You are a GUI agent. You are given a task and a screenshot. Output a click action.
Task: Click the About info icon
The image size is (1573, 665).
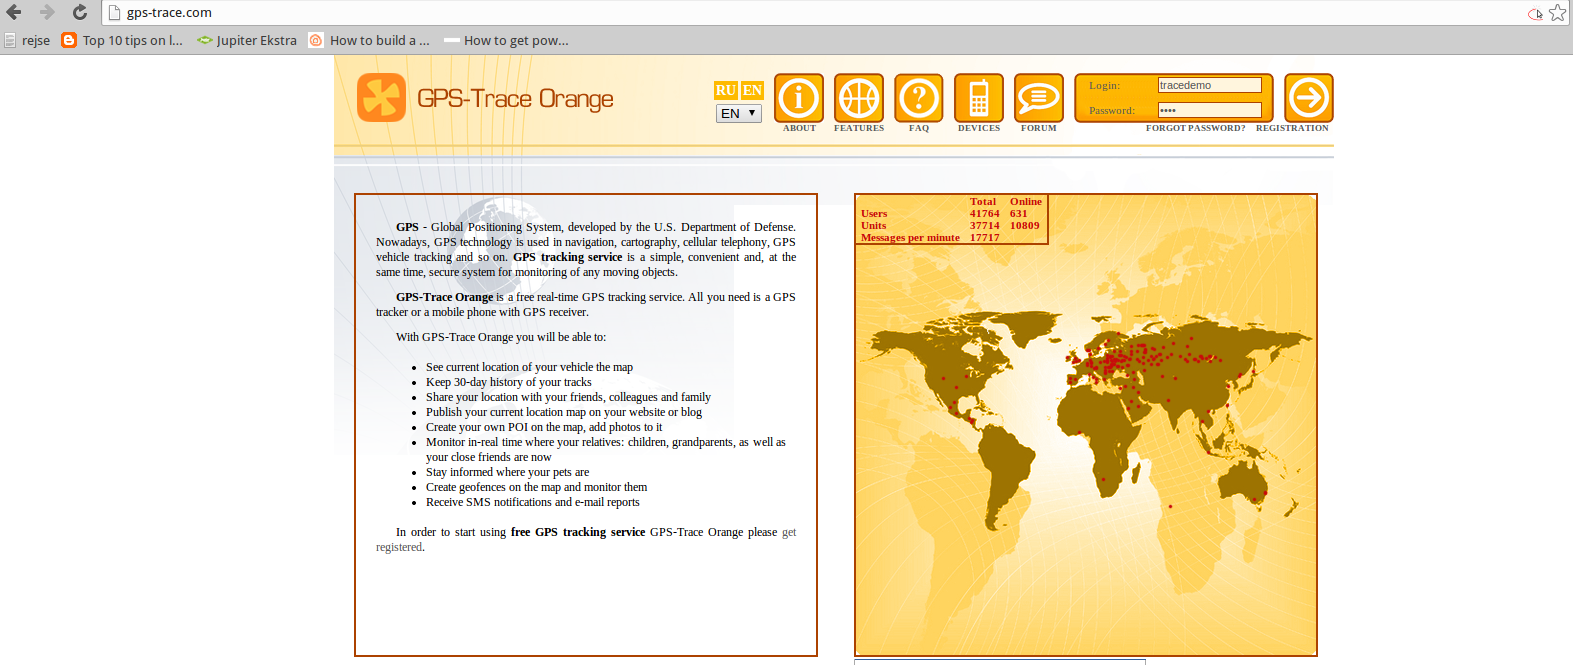tap(799, 98)
